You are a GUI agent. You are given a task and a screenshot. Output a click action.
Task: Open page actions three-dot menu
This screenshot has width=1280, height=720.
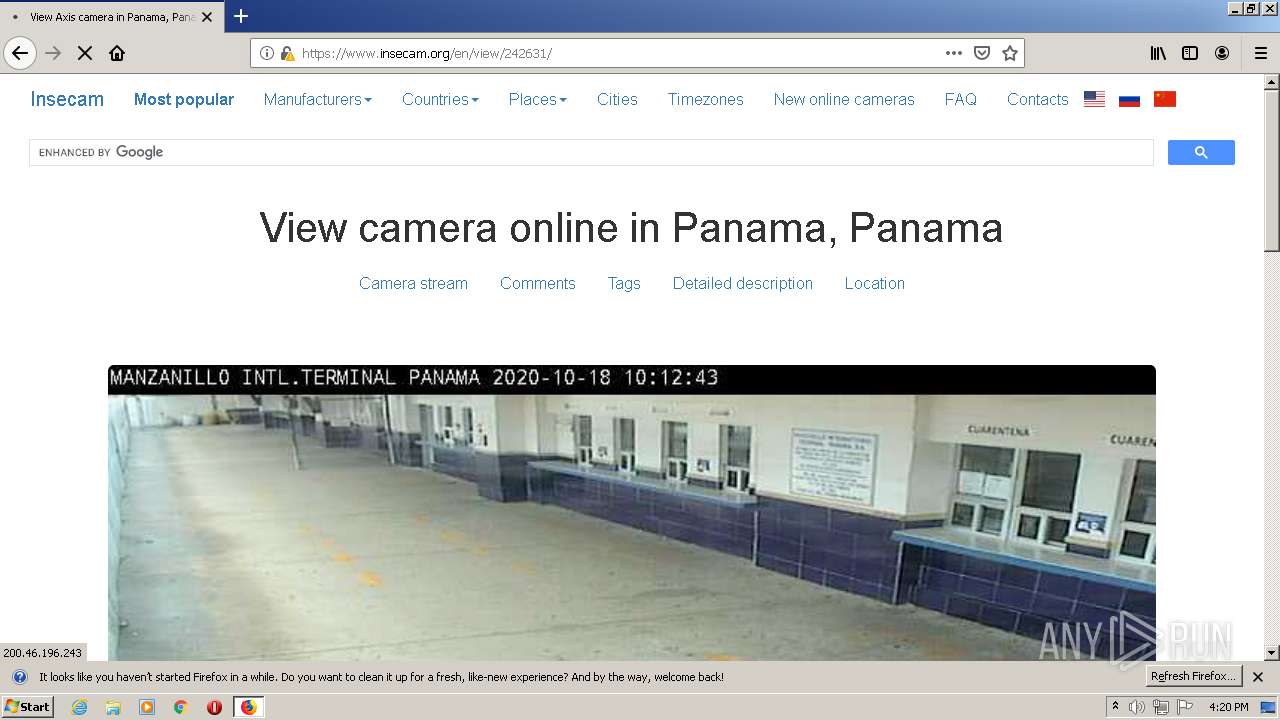pos(954,53)
